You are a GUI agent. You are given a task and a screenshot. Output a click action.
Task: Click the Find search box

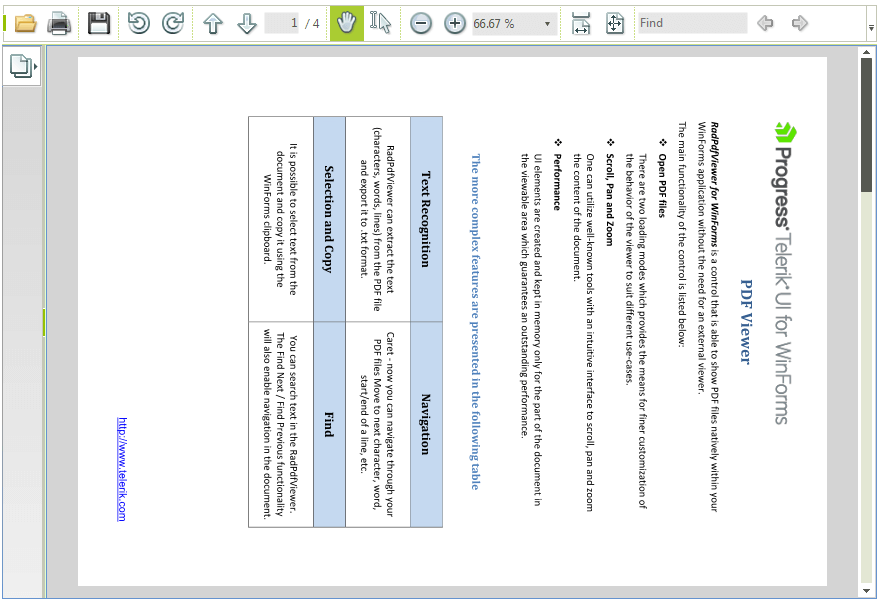(692, 23)
